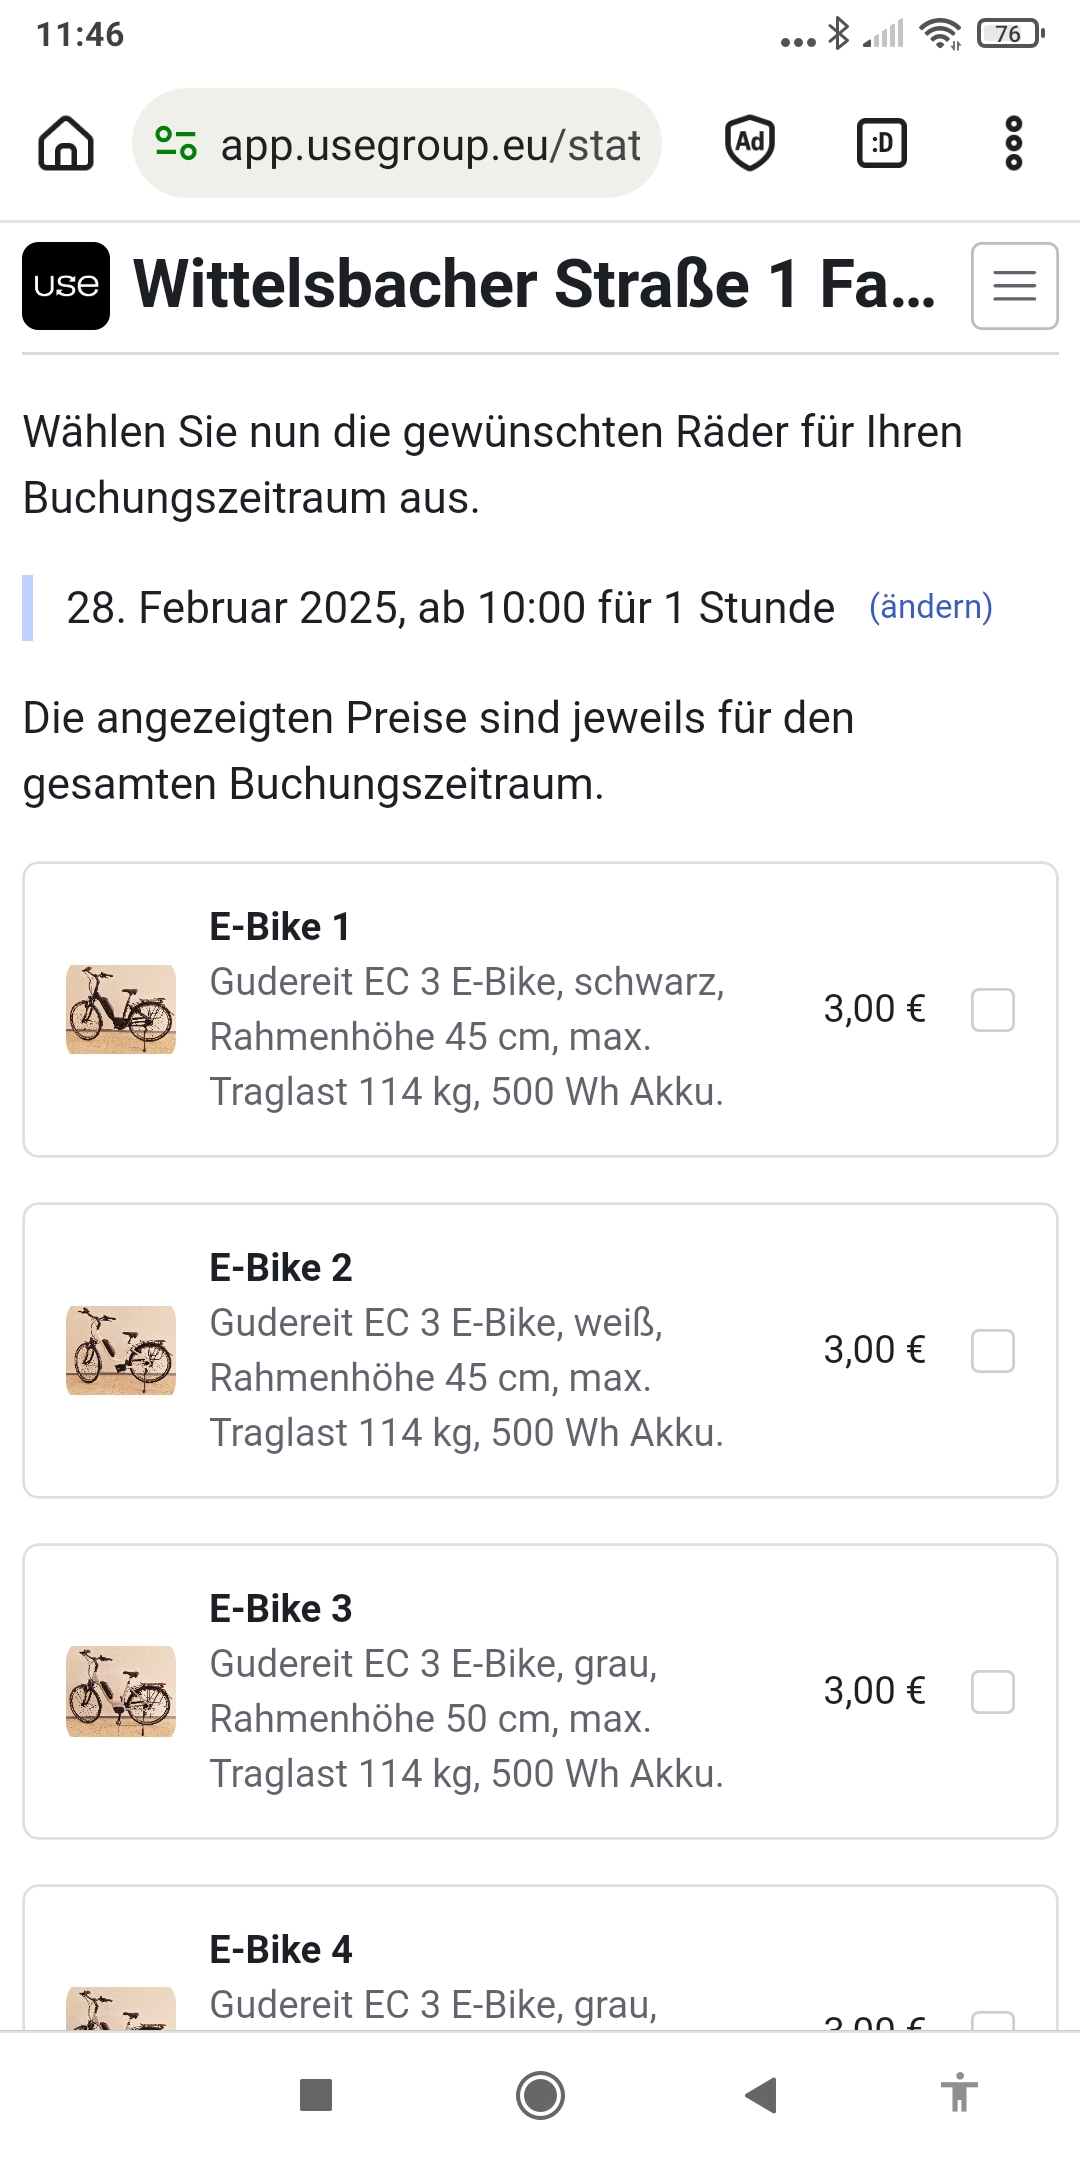Tap the 'E-Bike 4' title
This screenshot has width=1080, height=2160.
(281, 1950)
